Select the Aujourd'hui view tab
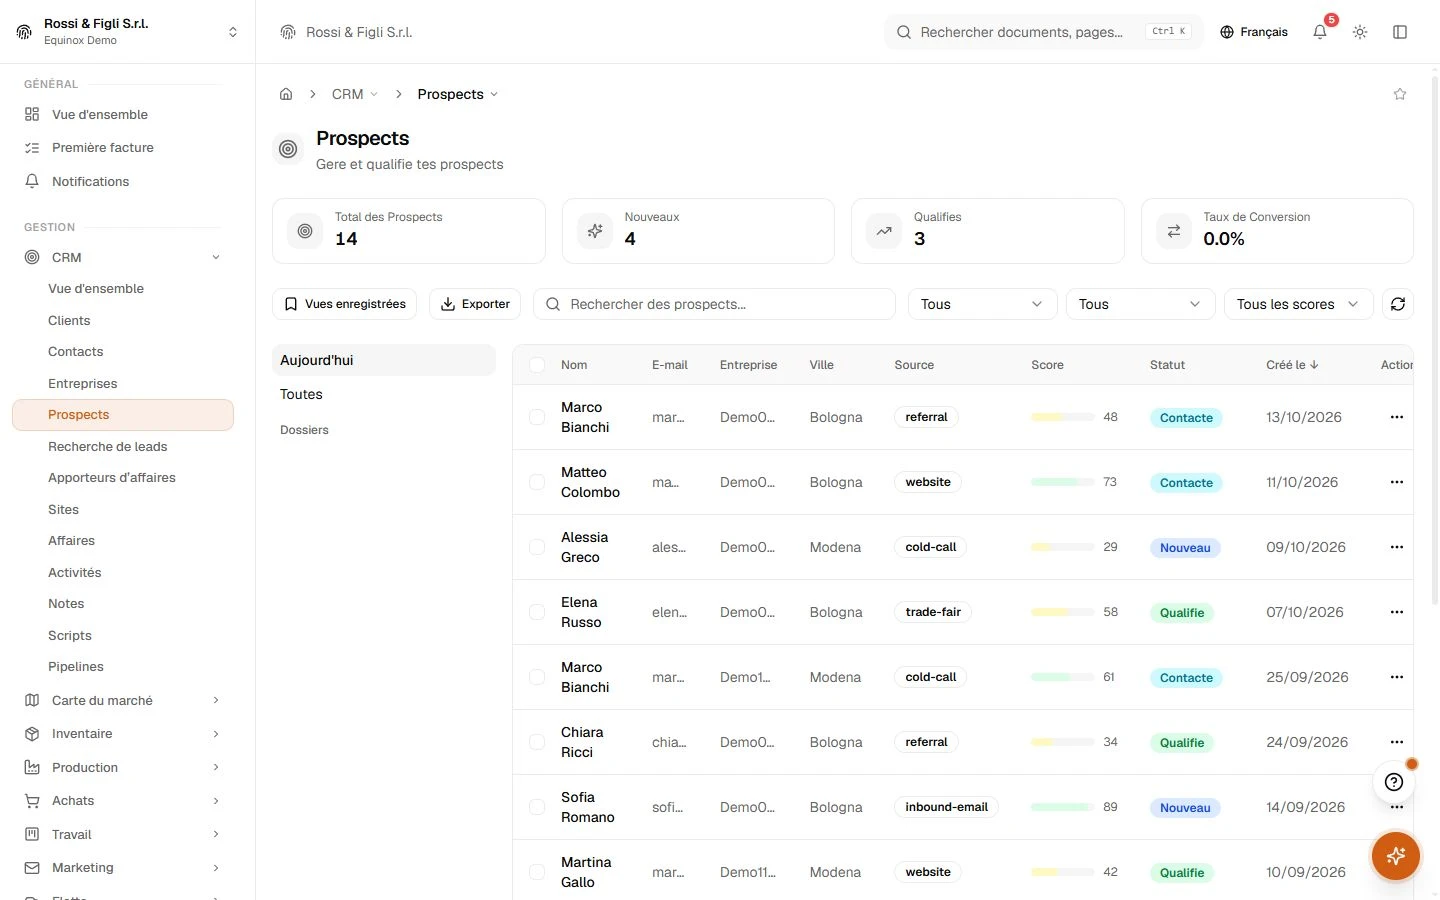The height and width of the screenshot is (900, 1440). 384,360
